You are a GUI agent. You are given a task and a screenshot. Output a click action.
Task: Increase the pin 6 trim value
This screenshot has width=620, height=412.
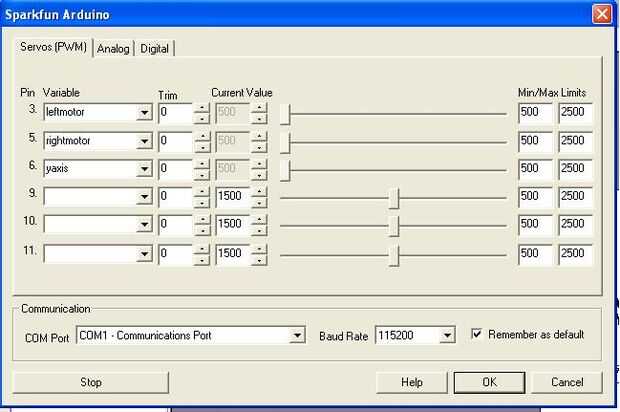[202, 164]
